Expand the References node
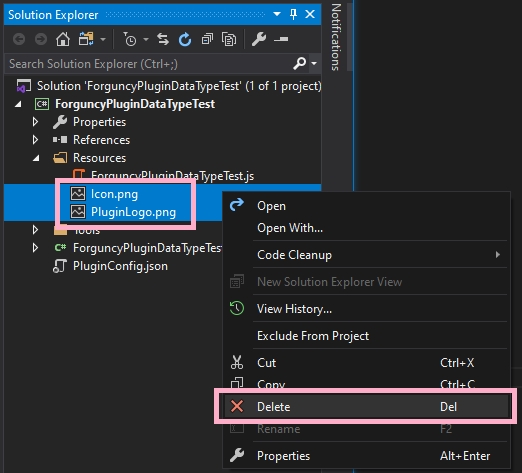 pyautogui.click(x=35, y=140)
